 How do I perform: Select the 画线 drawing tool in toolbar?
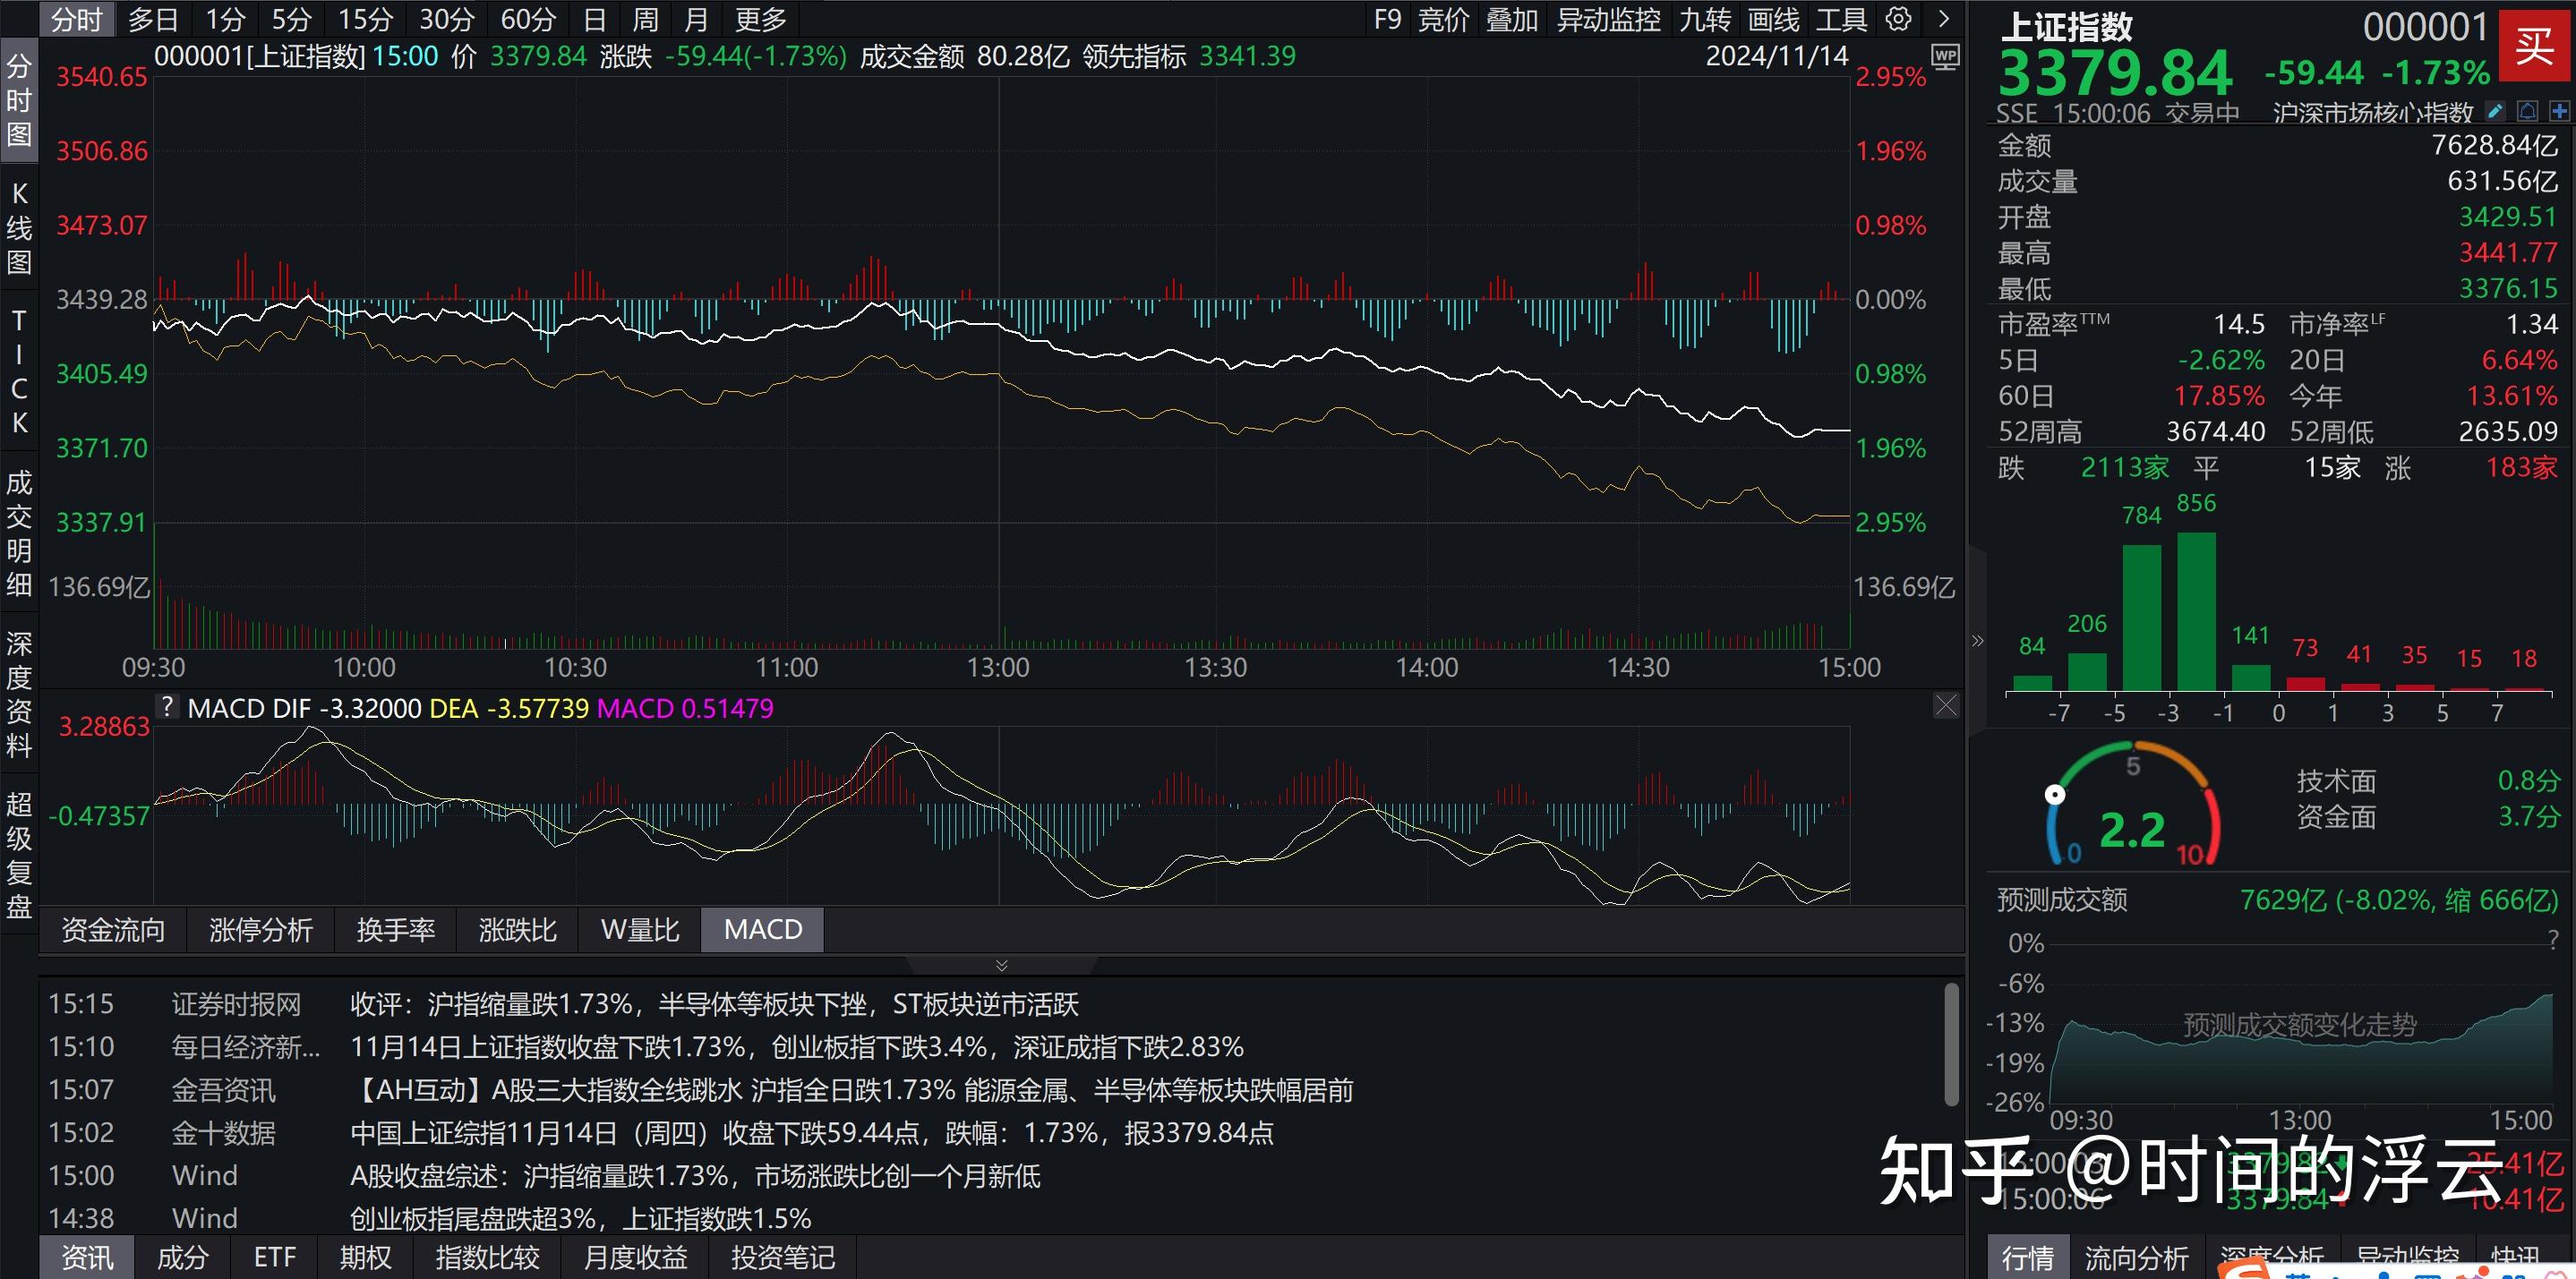[1773, 19]
